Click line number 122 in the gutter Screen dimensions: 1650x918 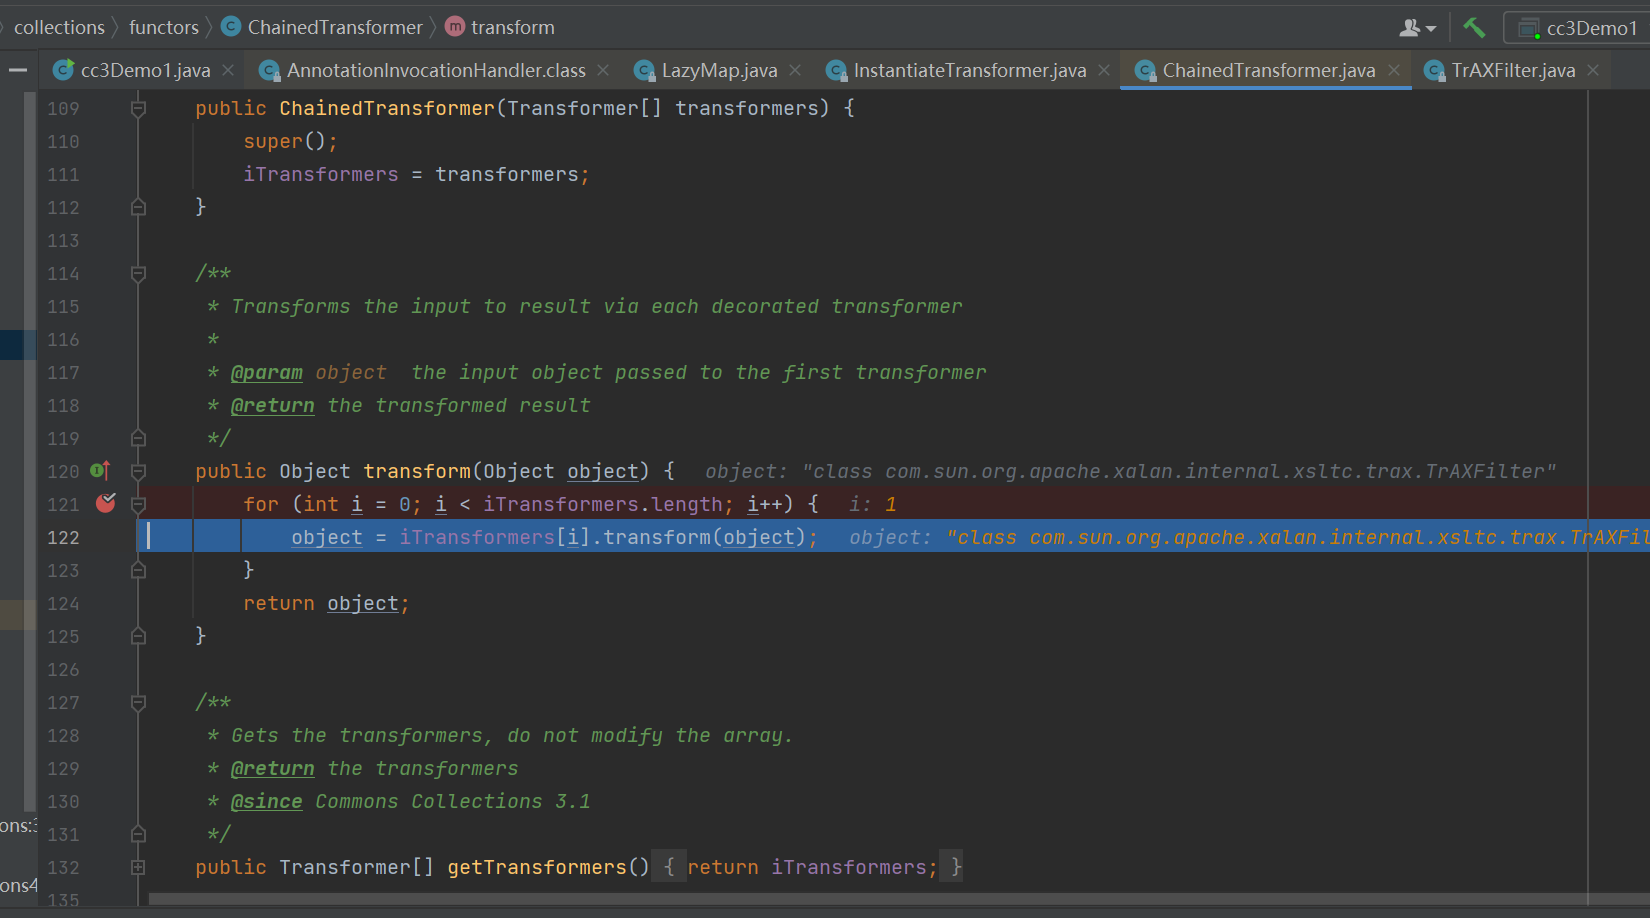pyautogui.click(x=63, y=537)
